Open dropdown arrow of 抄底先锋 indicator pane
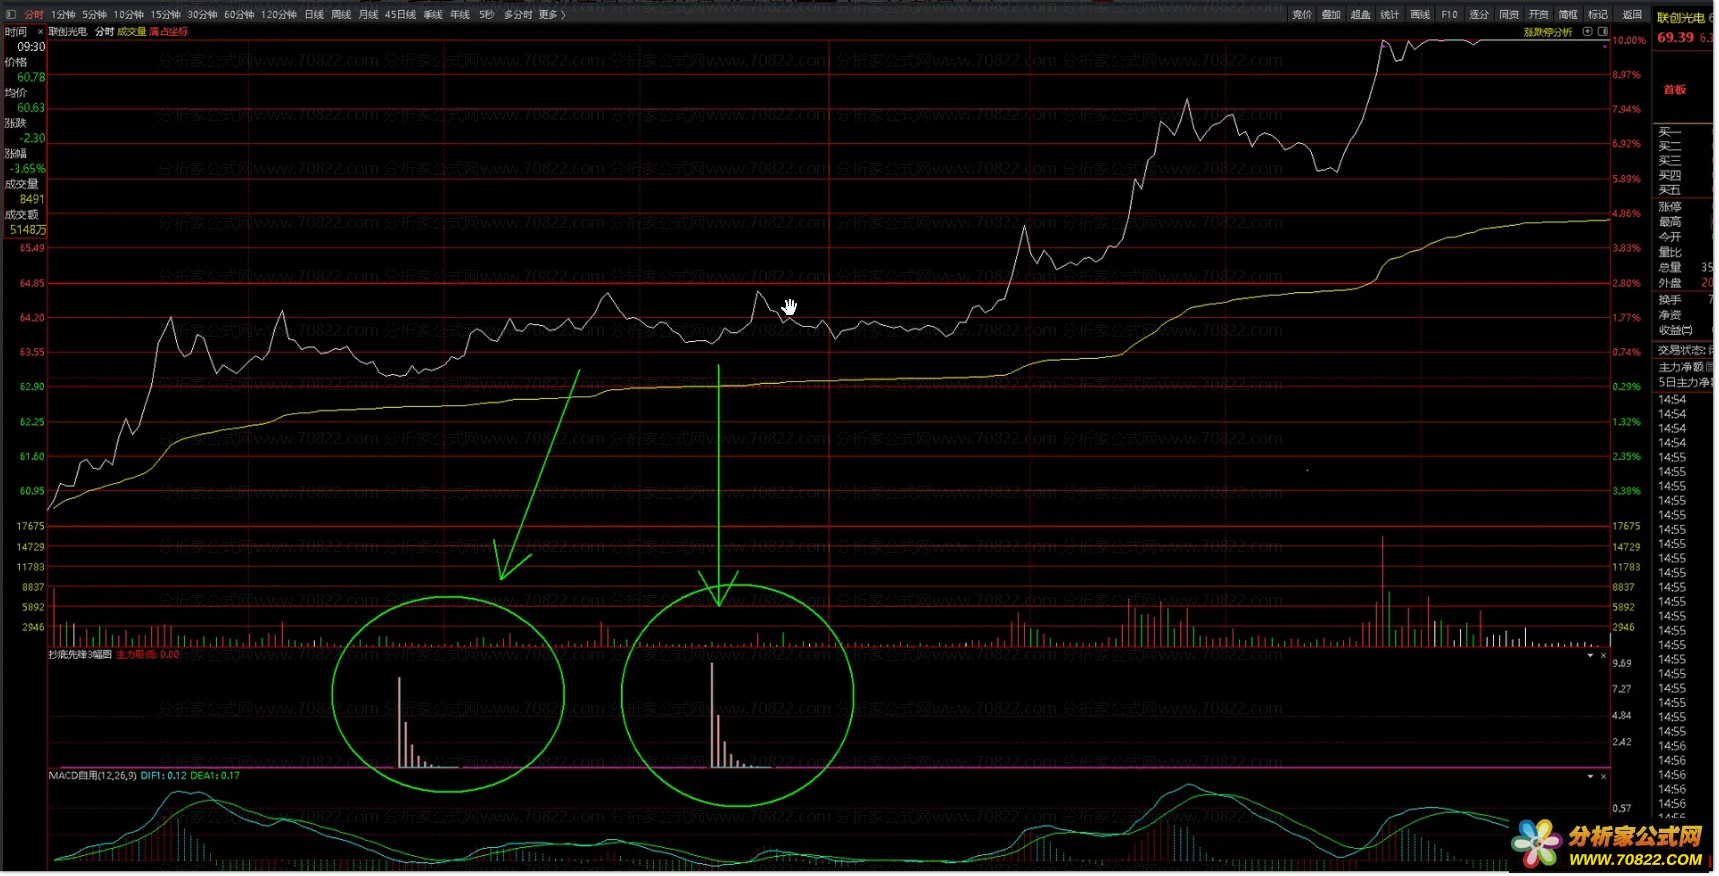Viewport: 1719px width, 876px height. pos(1590,656)
